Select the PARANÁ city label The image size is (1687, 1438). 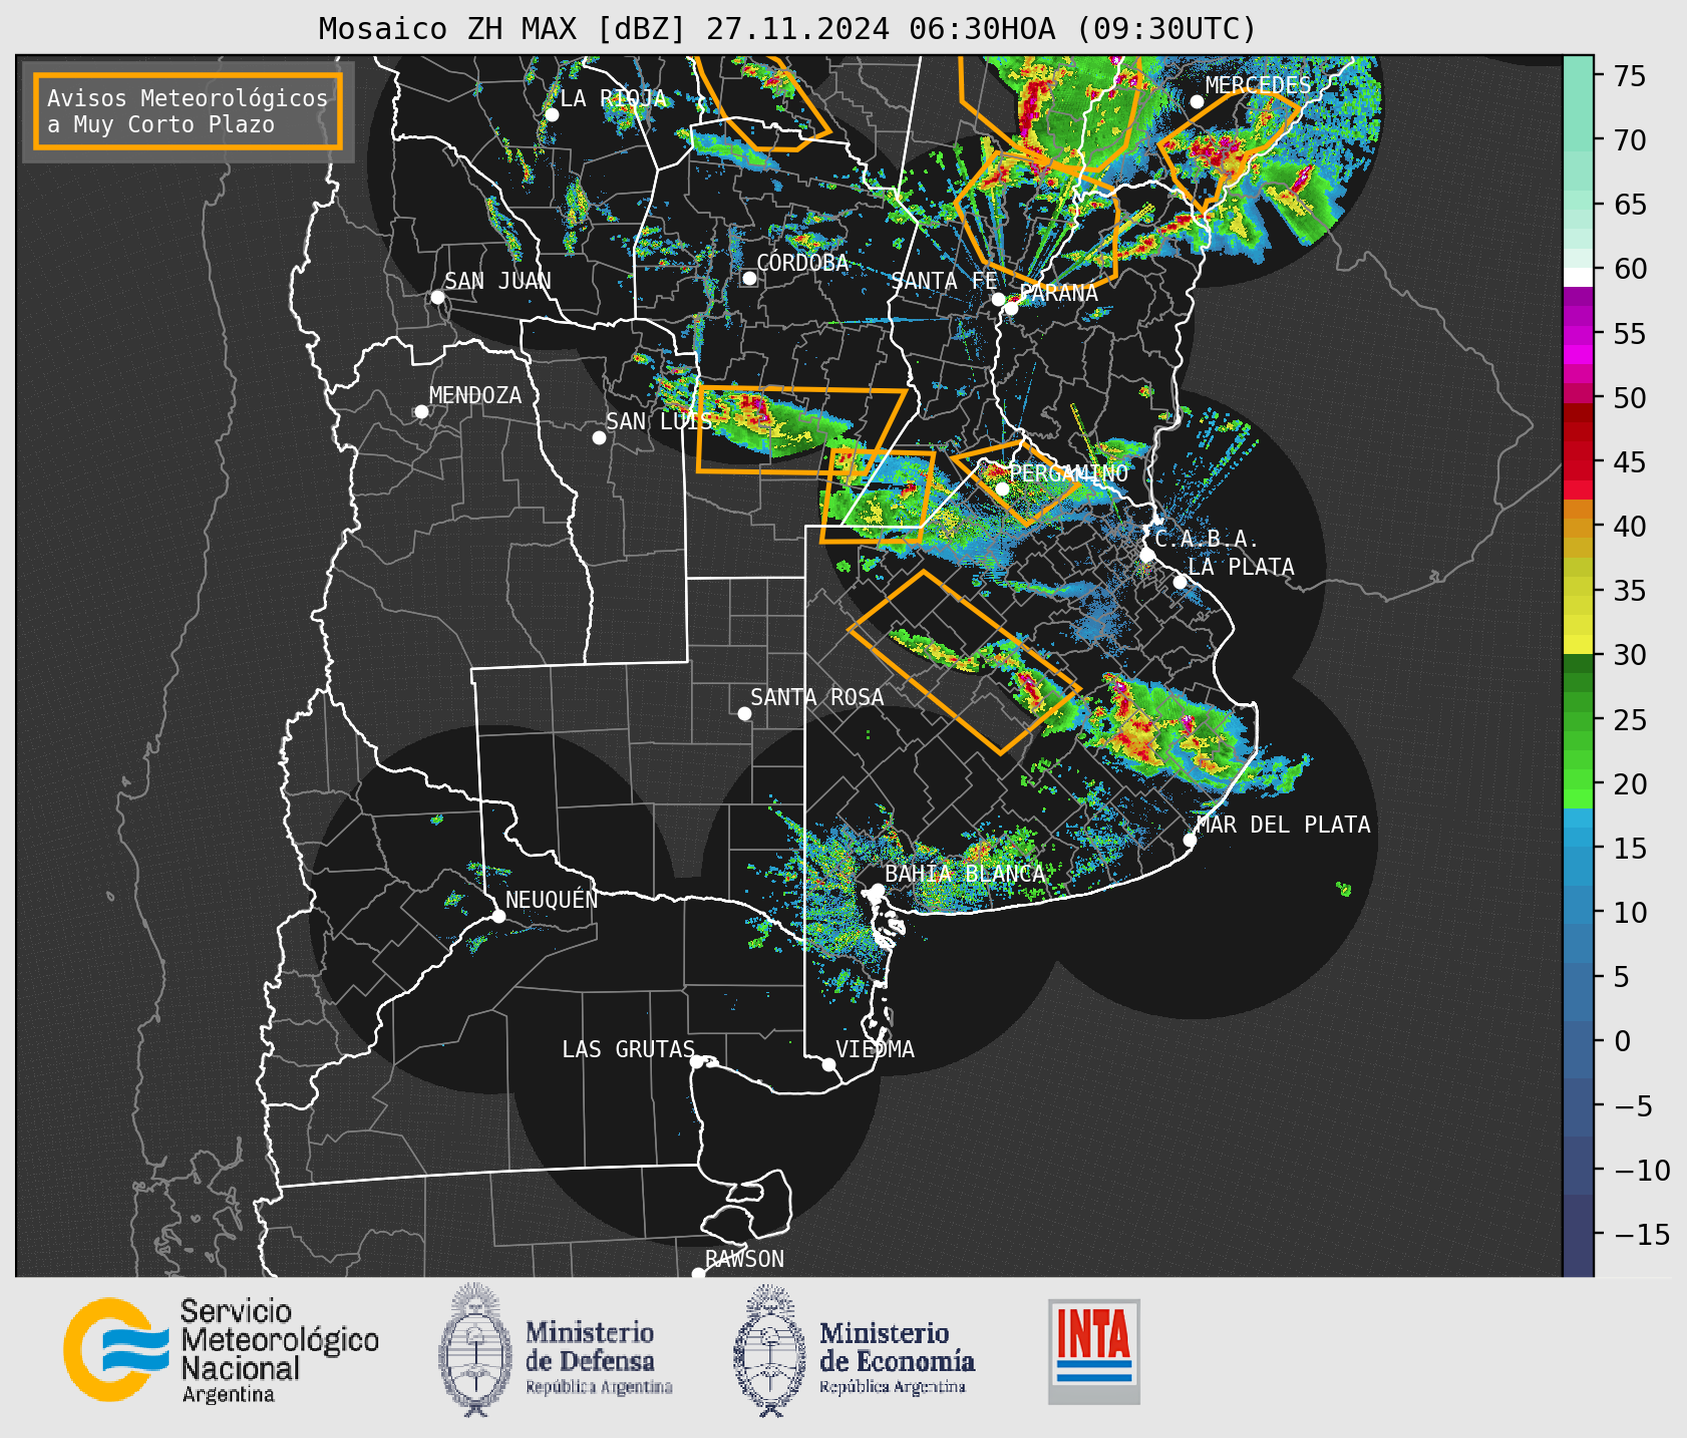point(1059,293)
